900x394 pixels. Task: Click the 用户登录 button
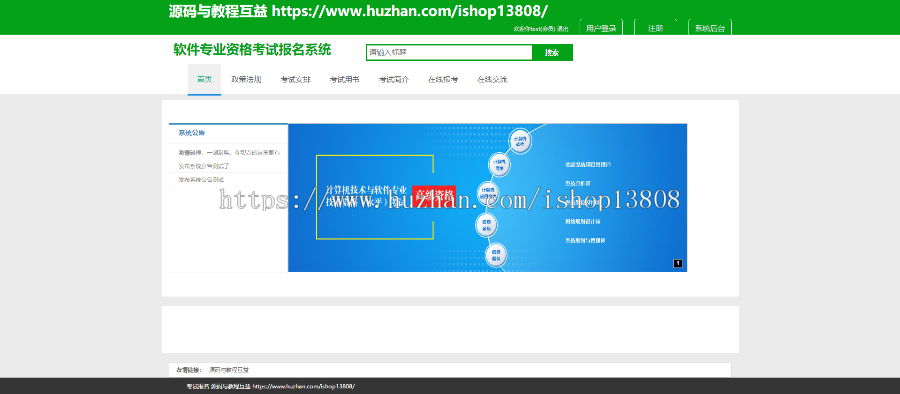tap(601, 28)
